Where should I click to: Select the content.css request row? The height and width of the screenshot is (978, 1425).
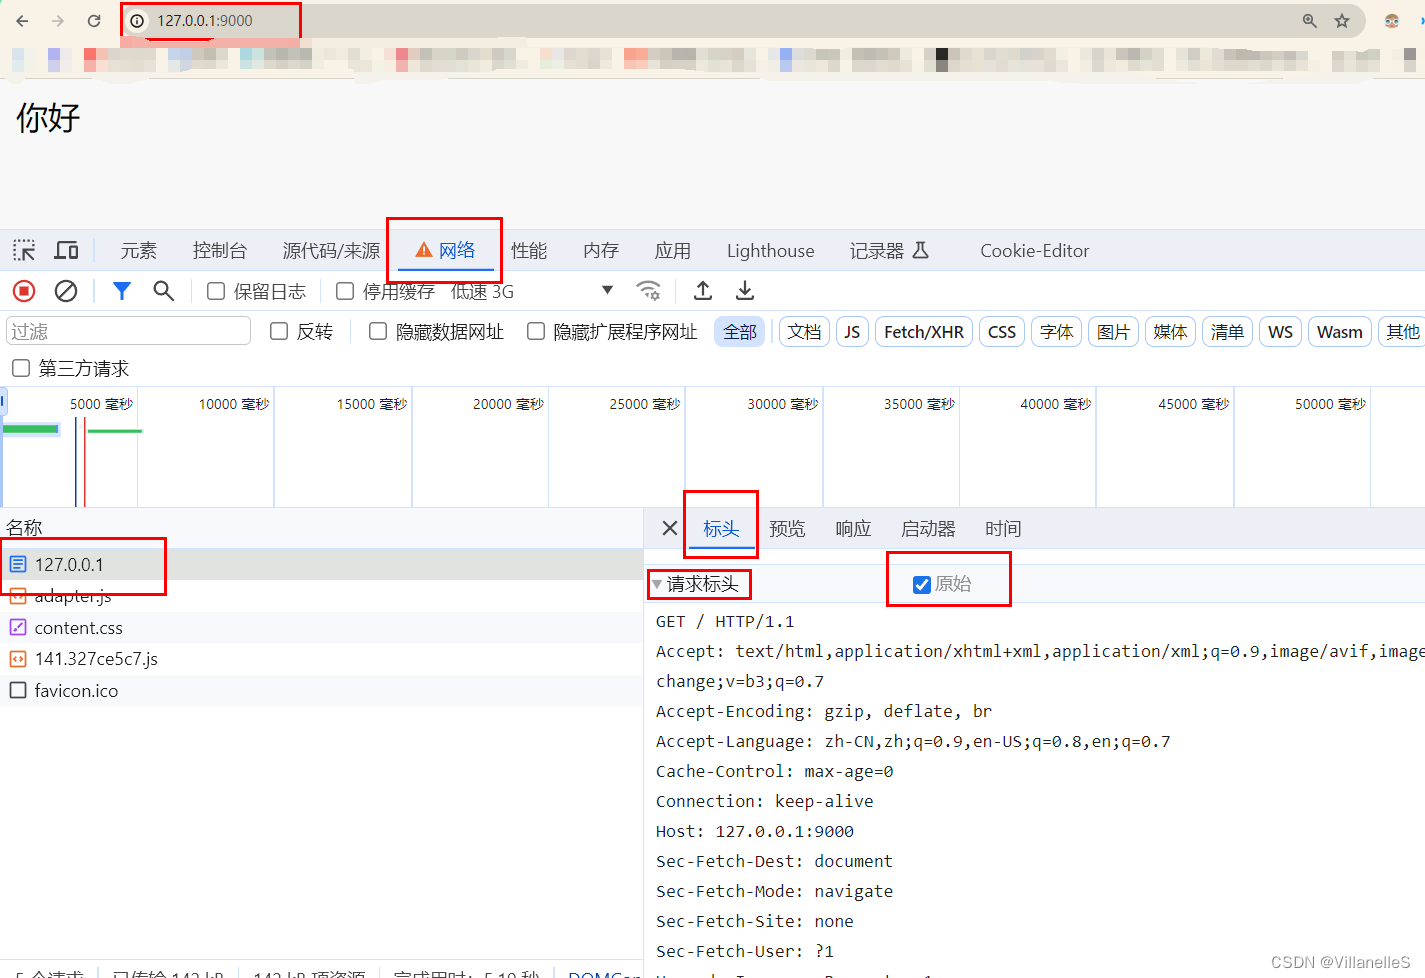pos(321,627)
